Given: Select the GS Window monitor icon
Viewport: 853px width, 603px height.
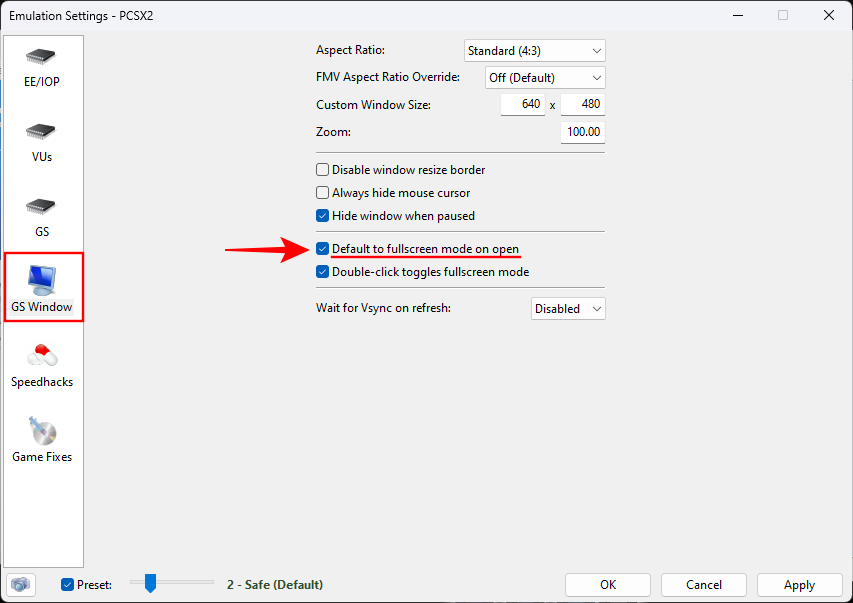Looking at the screenshot, I should point(42,280).
